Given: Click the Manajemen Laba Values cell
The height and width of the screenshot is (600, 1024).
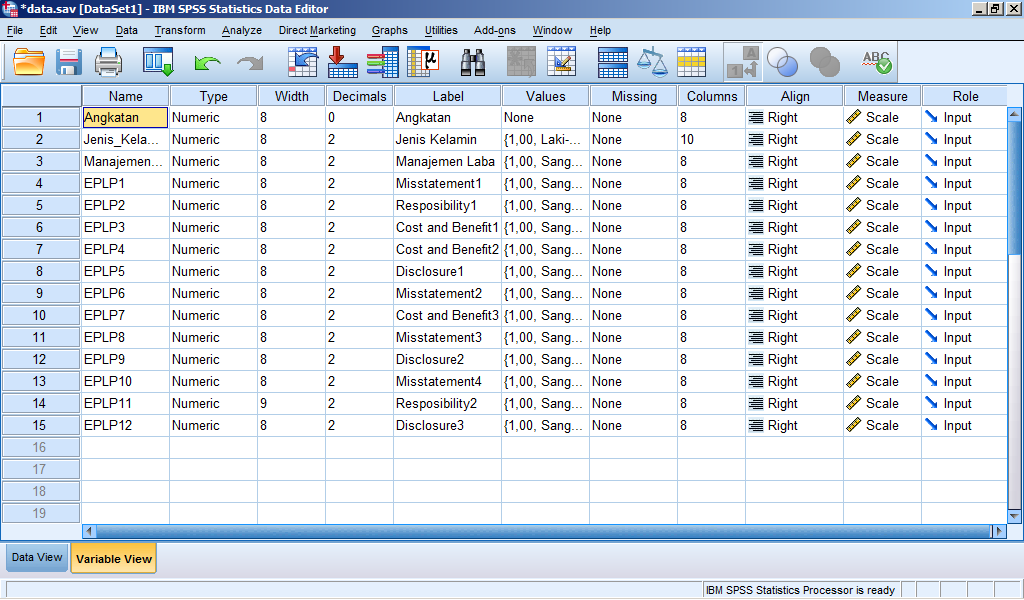Looking at the screenshot, I should click(545, 161).
